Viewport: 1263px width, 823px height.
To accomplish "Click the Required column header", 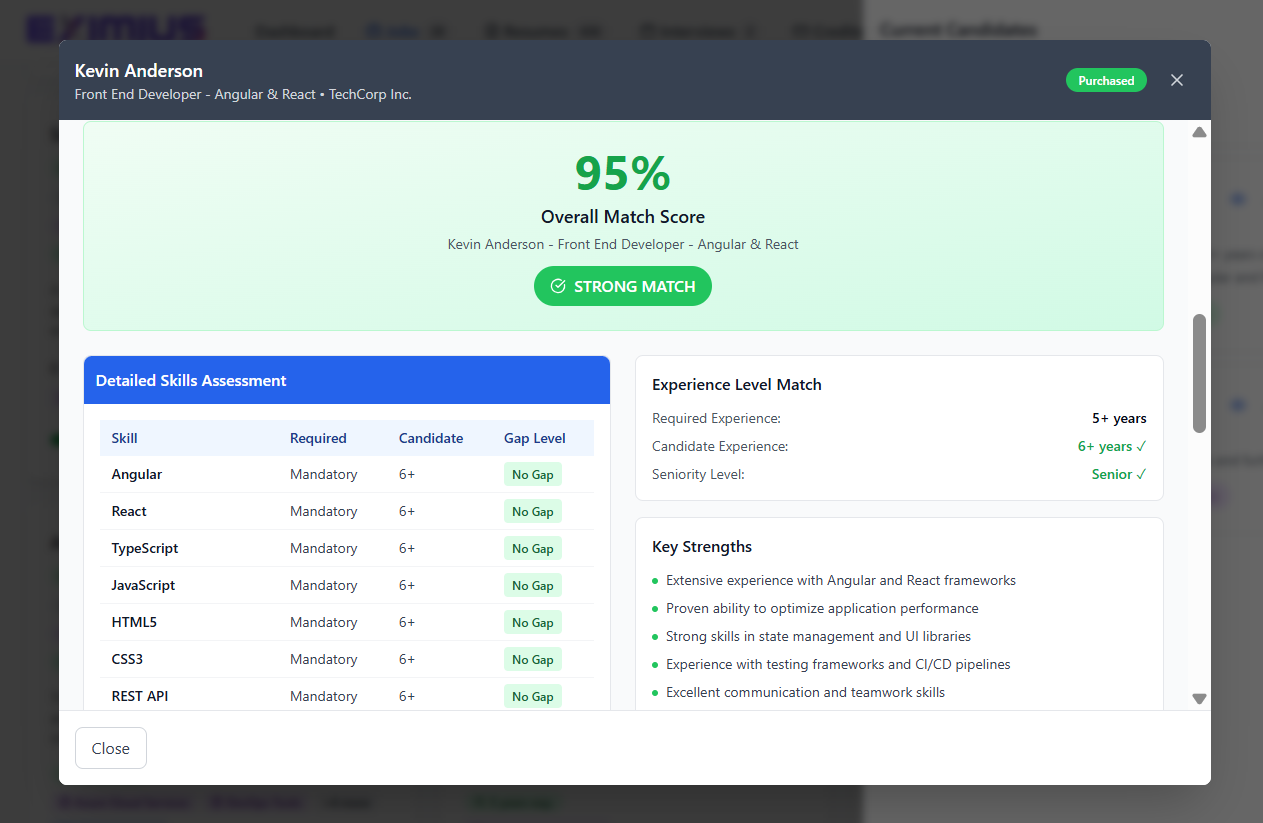I will 318,438.
